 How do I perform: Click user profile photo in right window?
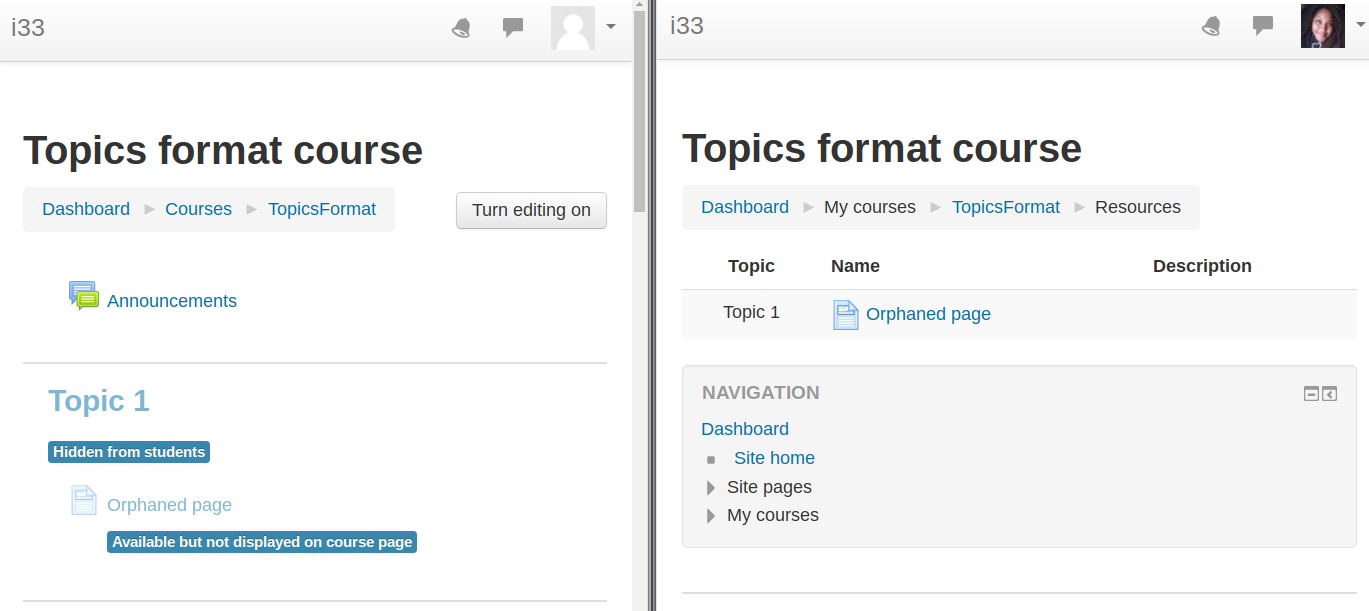(x=1323, y=26)
